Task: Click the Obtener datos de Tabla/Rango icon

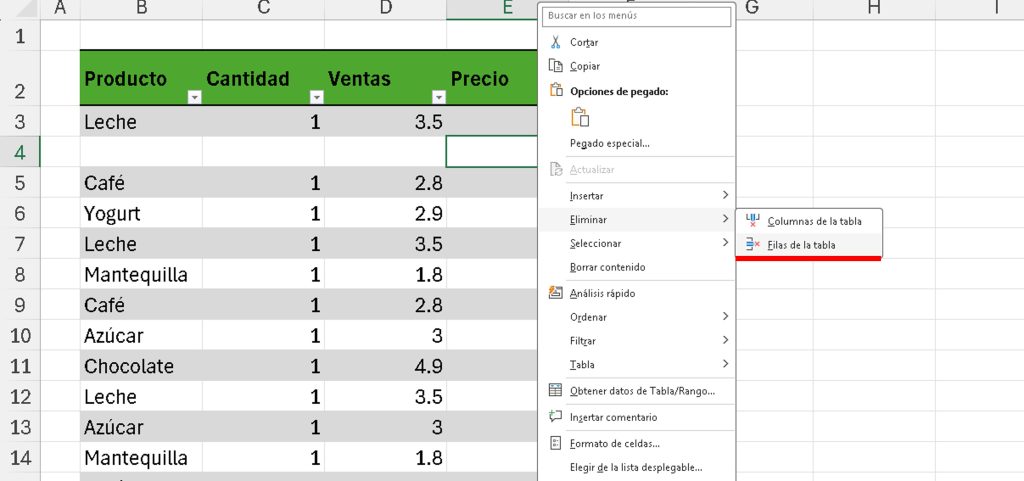Action: [x=557, y=390]
